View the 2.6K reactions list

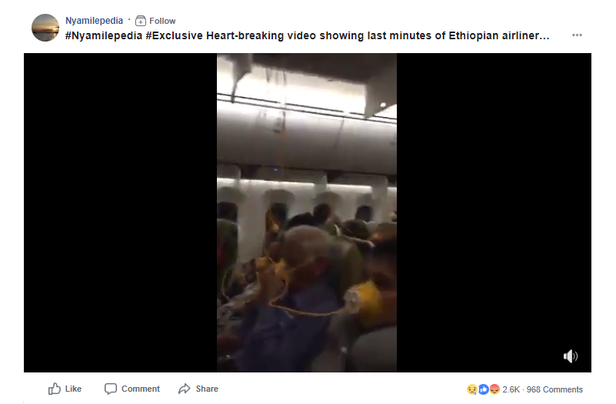[x=511, y=389]
